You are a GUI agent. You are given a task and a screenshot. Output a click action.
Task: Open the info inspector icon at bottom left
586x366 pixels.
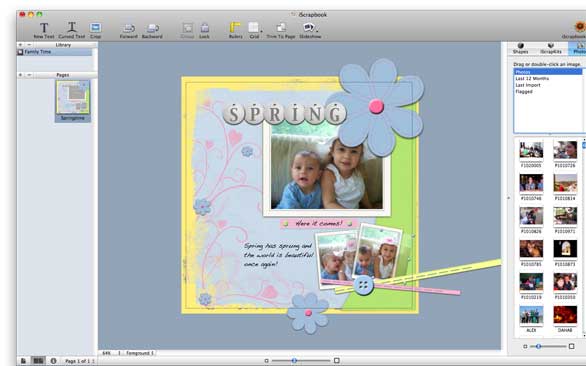tap(53, 361)
